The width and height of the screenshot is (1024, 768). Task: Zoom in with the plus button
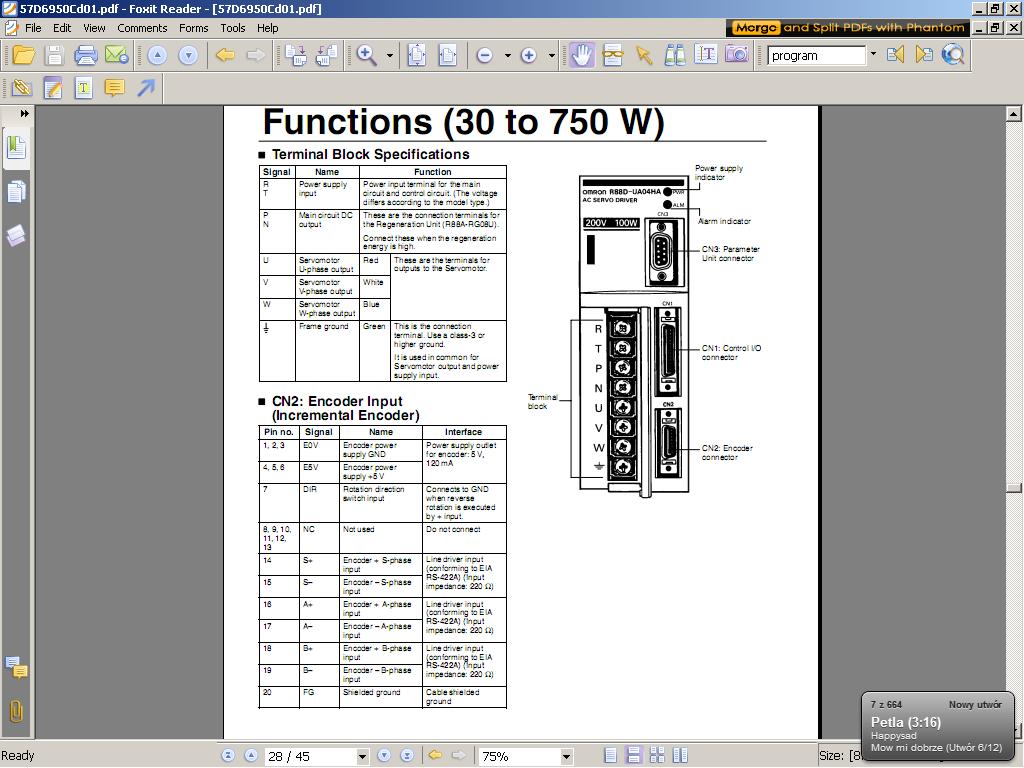pyautogui.click(x=529, y=56)
